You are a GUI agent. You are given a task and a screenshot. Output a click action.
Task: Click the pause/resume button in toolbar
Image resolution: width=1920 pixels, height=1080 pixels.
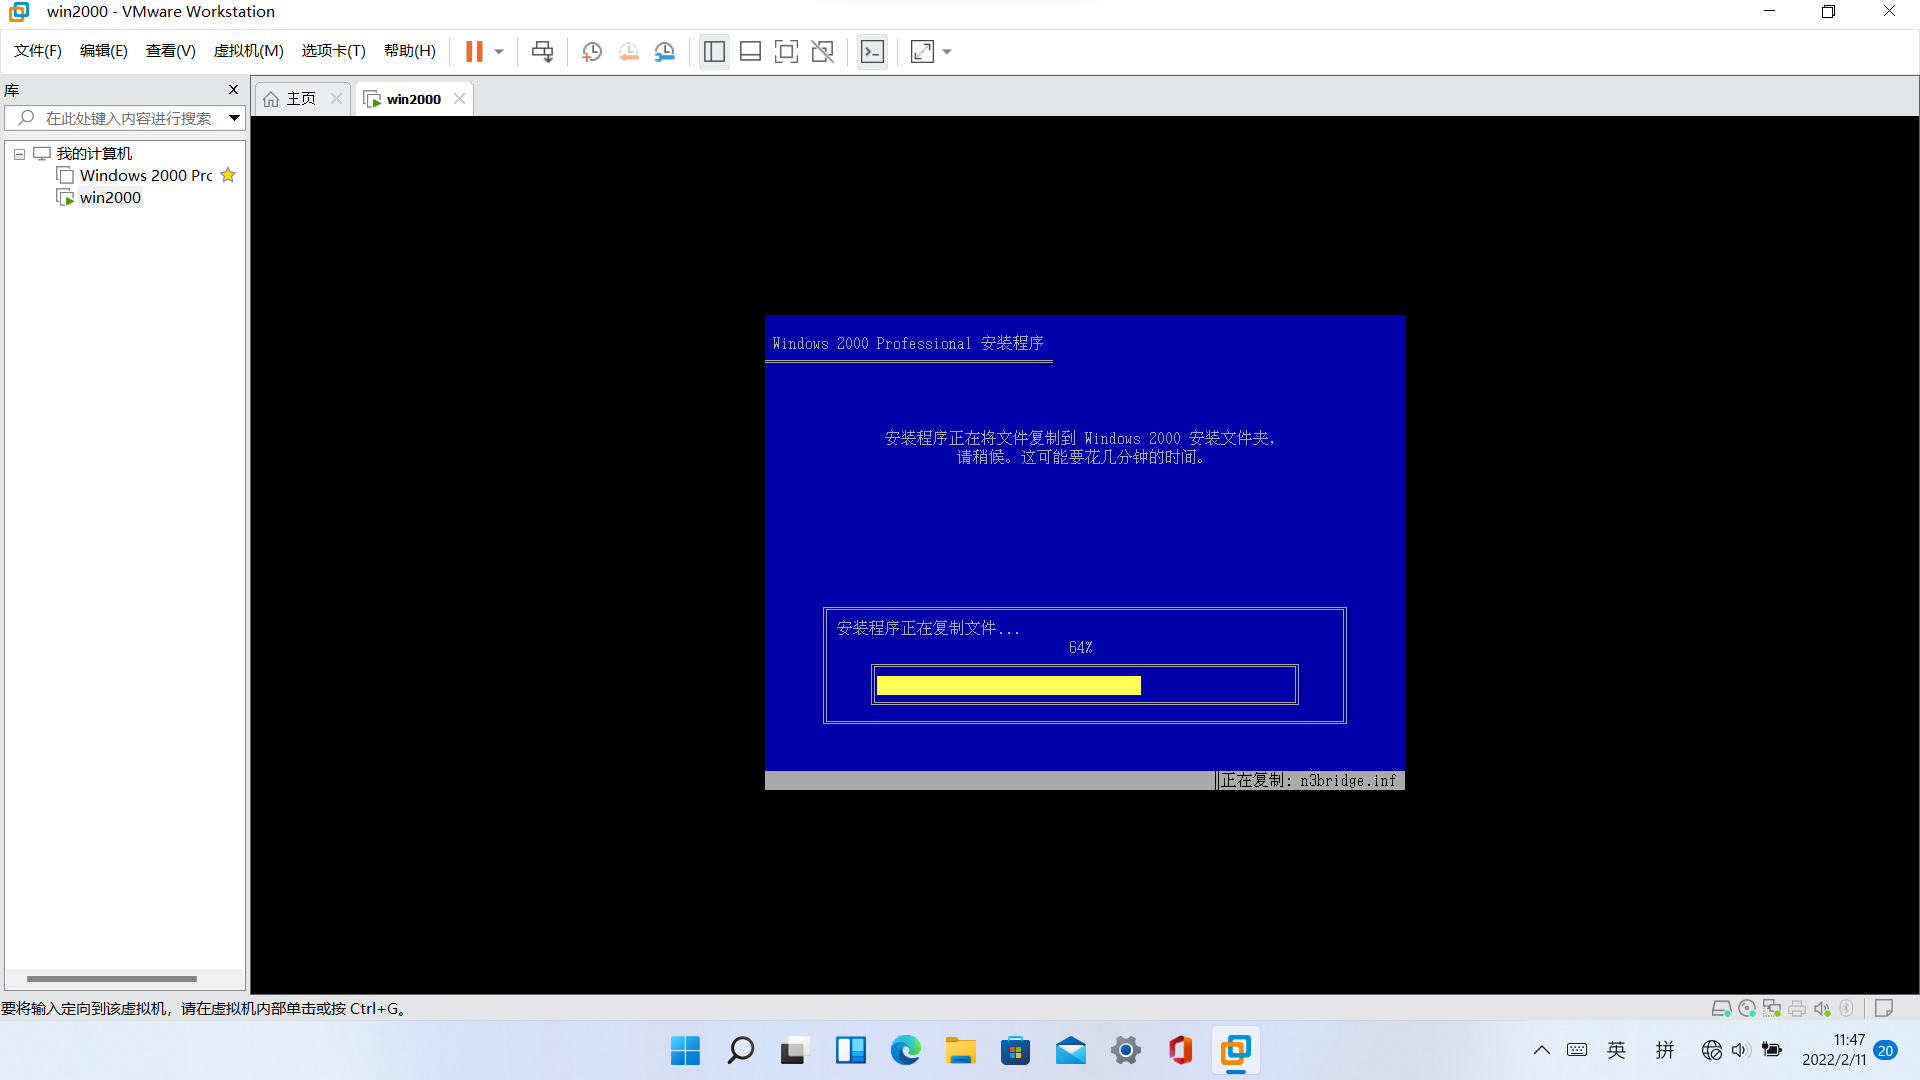pos(475,51)
